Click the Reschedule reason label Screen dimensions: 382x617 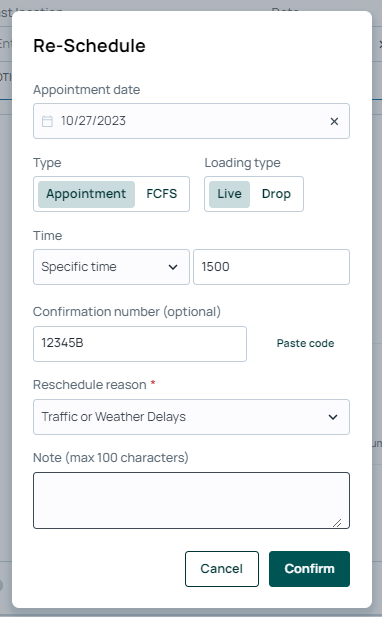point(90,384)
